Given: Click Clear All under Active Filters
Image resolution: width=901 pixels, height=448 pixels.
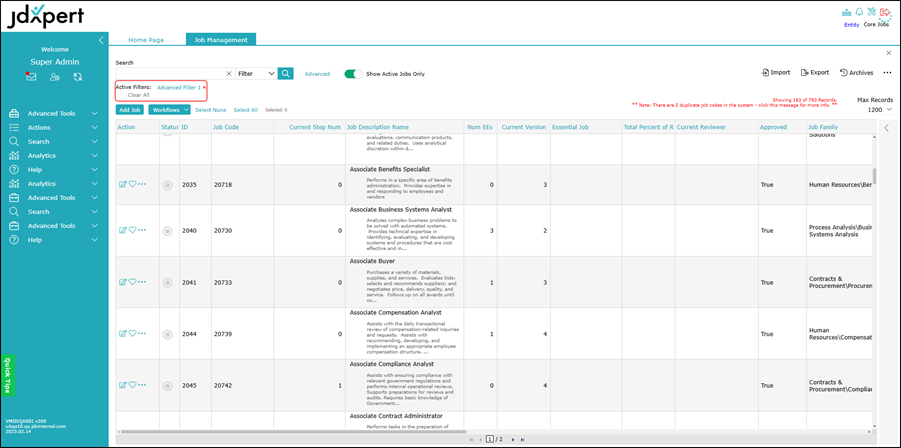Looking at the screenshot, I should 138,95.
